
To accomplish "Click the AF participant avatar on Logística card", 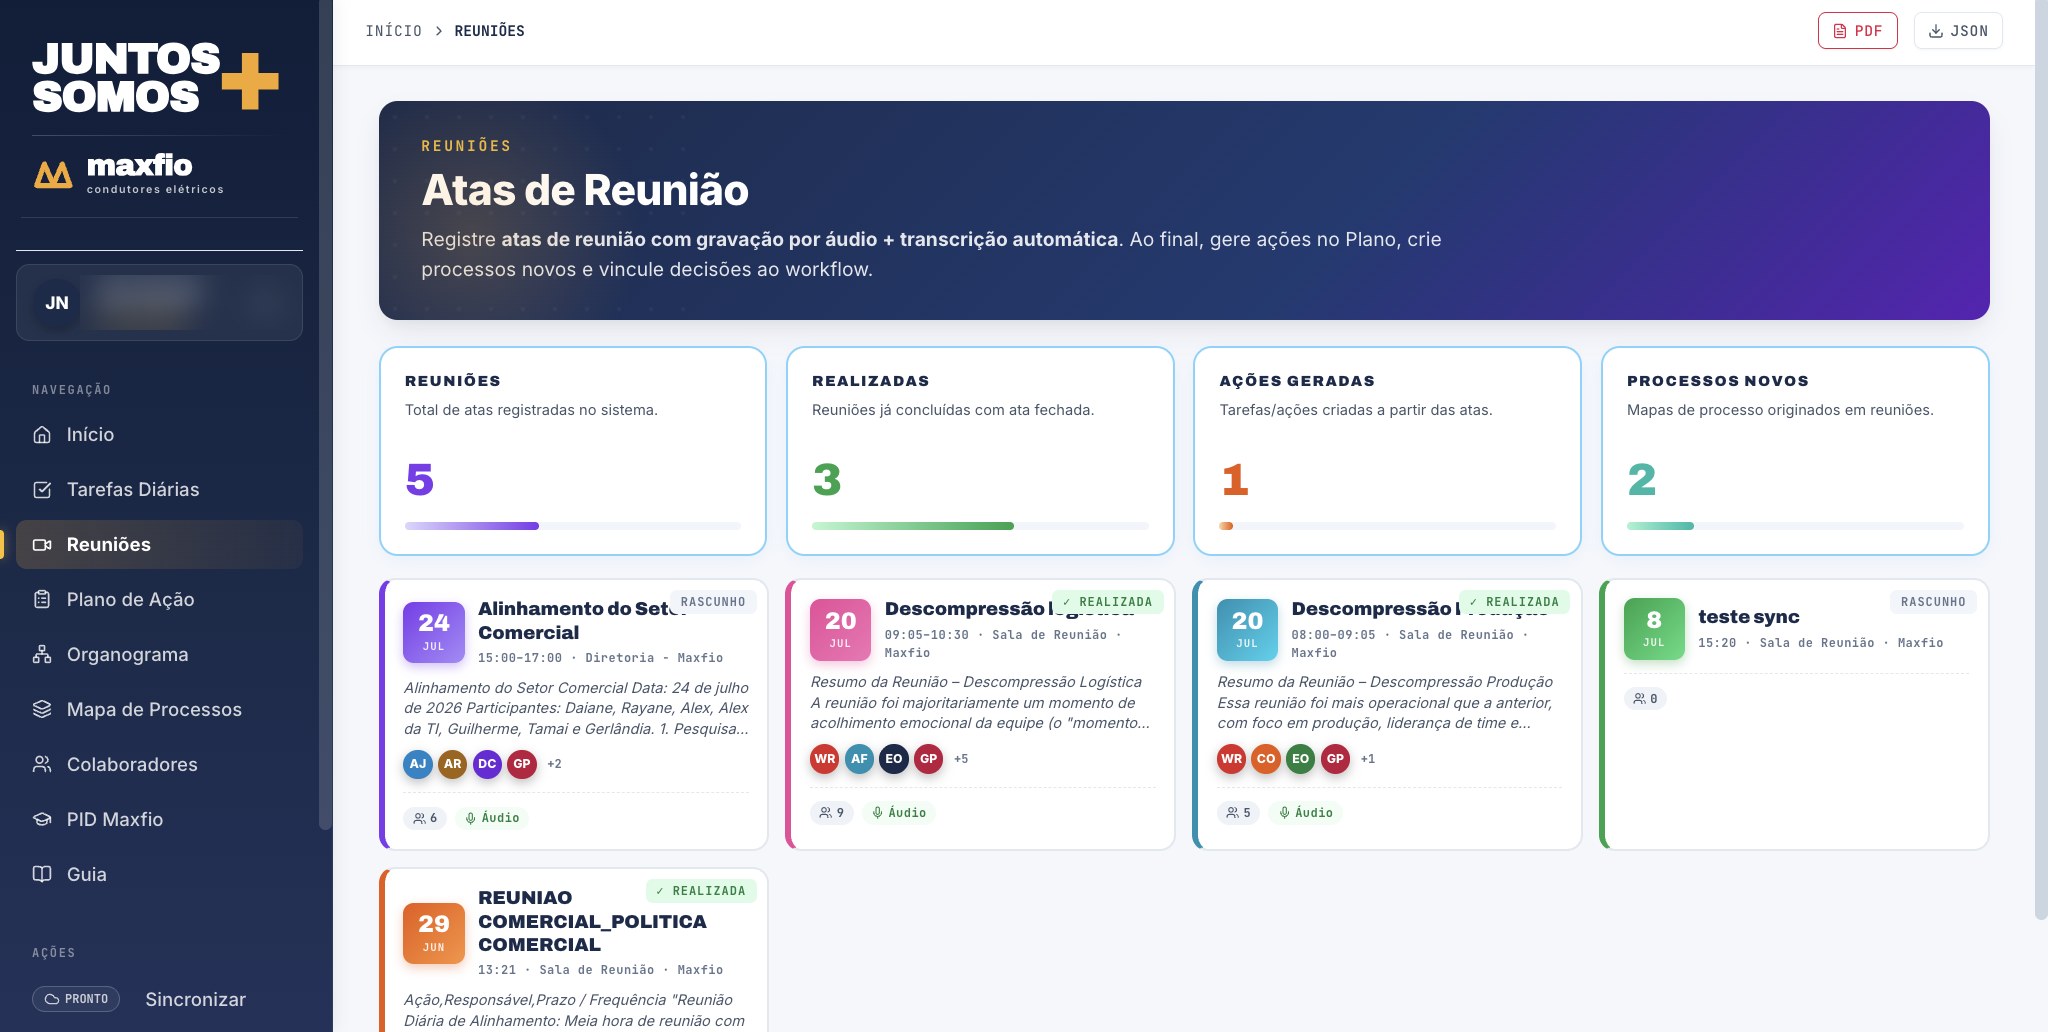I will click(x=859, y=759).
